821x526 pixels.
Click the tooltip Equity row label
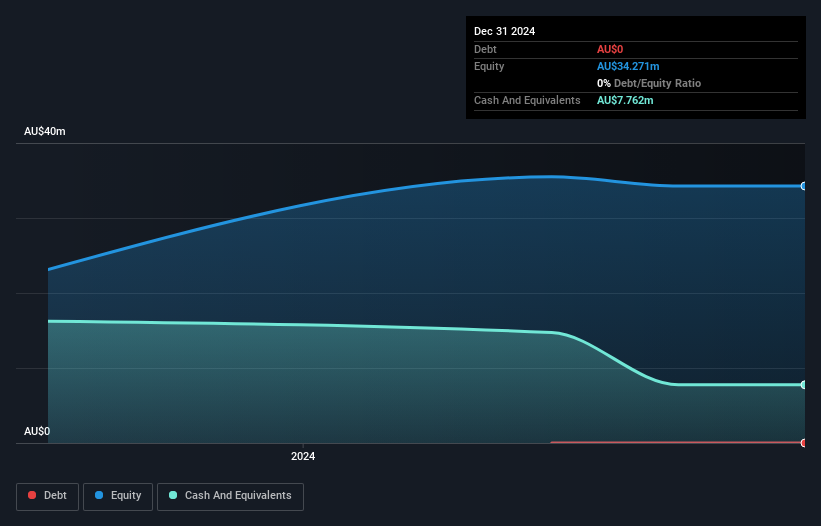pyautogui.click(x=489, y=66)
